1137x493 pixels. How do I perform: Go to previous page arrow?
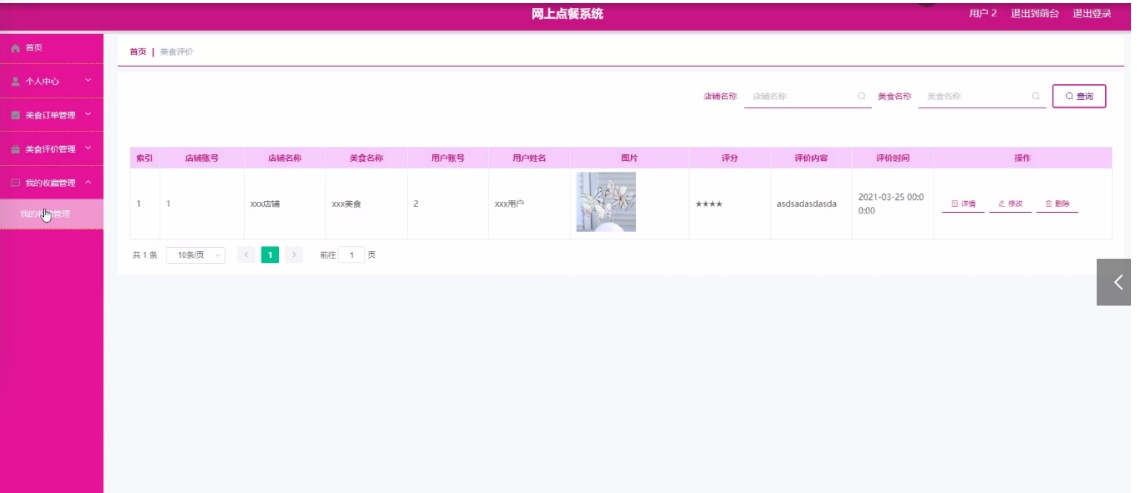[247, 255]
